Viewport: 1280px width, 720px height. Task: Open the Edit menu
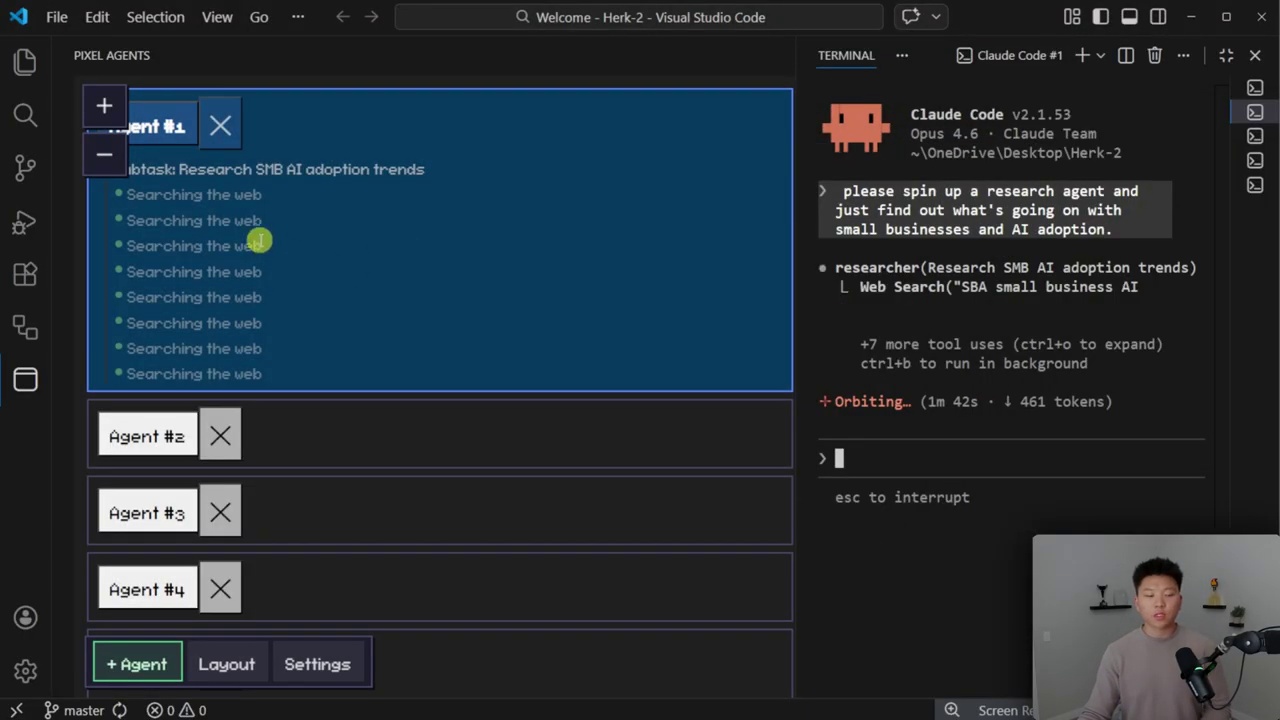tap(97, 17)
